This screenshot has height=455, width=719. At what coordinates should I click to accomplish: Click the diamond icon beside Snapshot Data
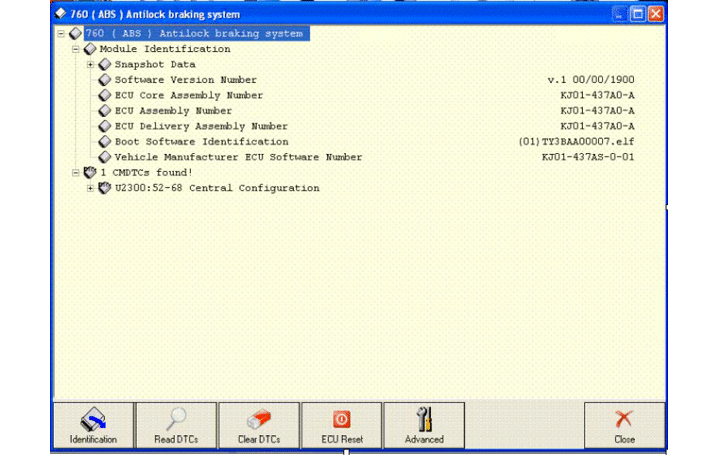105,65
